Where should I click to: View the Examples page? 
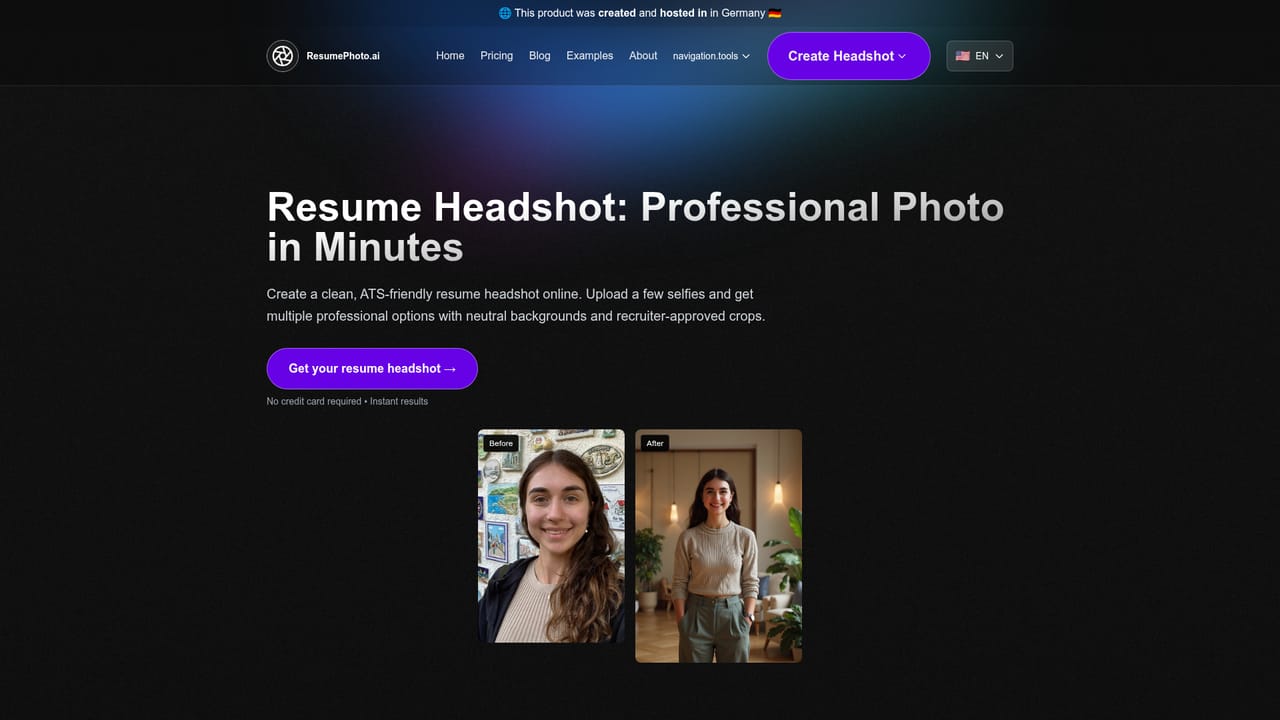pos(590,56)
